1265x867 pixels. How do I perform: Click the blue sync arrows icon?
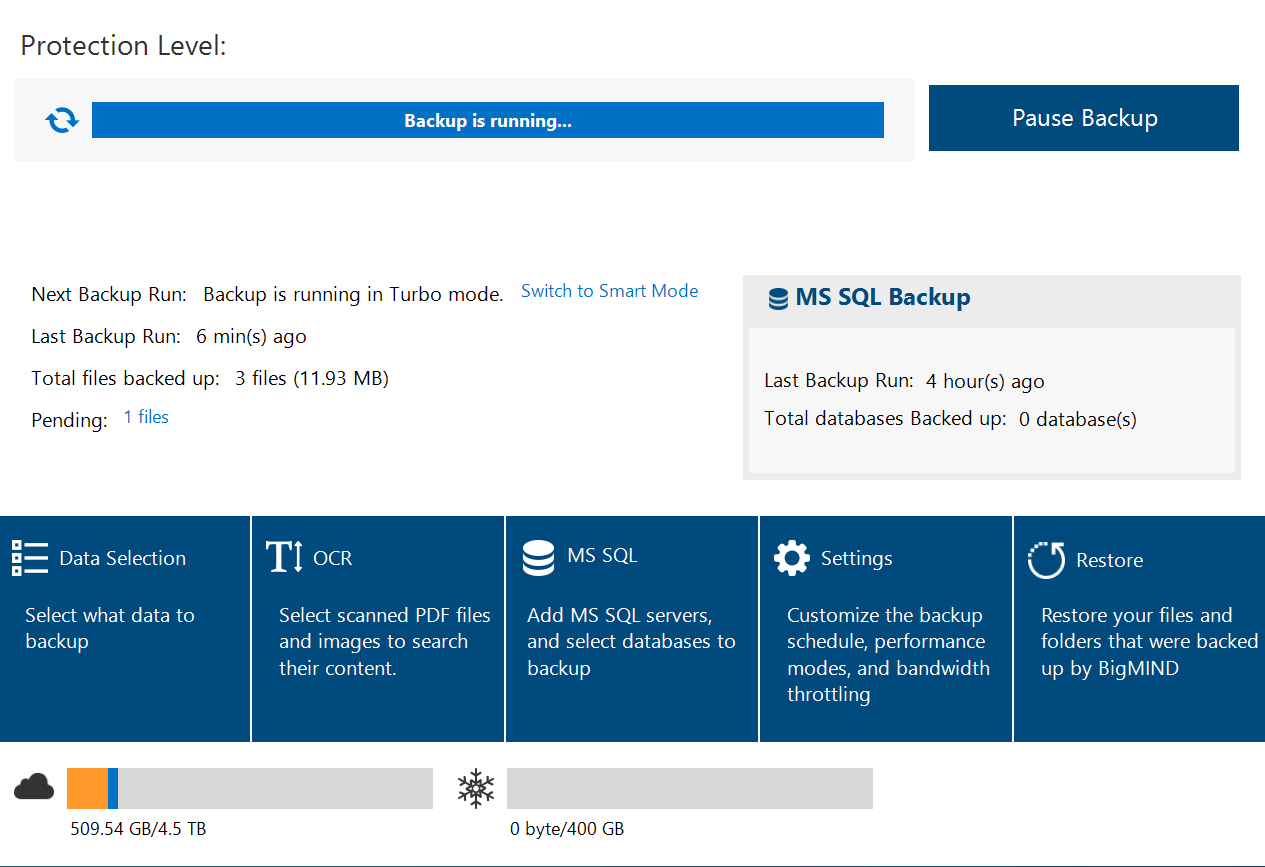coord(62,121)
